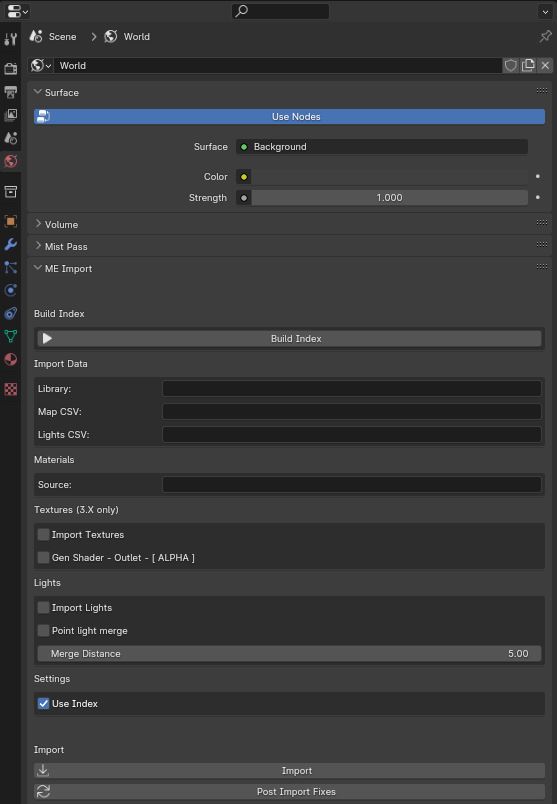The height and width of the screenshot is (804, 557).
Task: Open the Render properties tab
Action: [x=10, y=68]
